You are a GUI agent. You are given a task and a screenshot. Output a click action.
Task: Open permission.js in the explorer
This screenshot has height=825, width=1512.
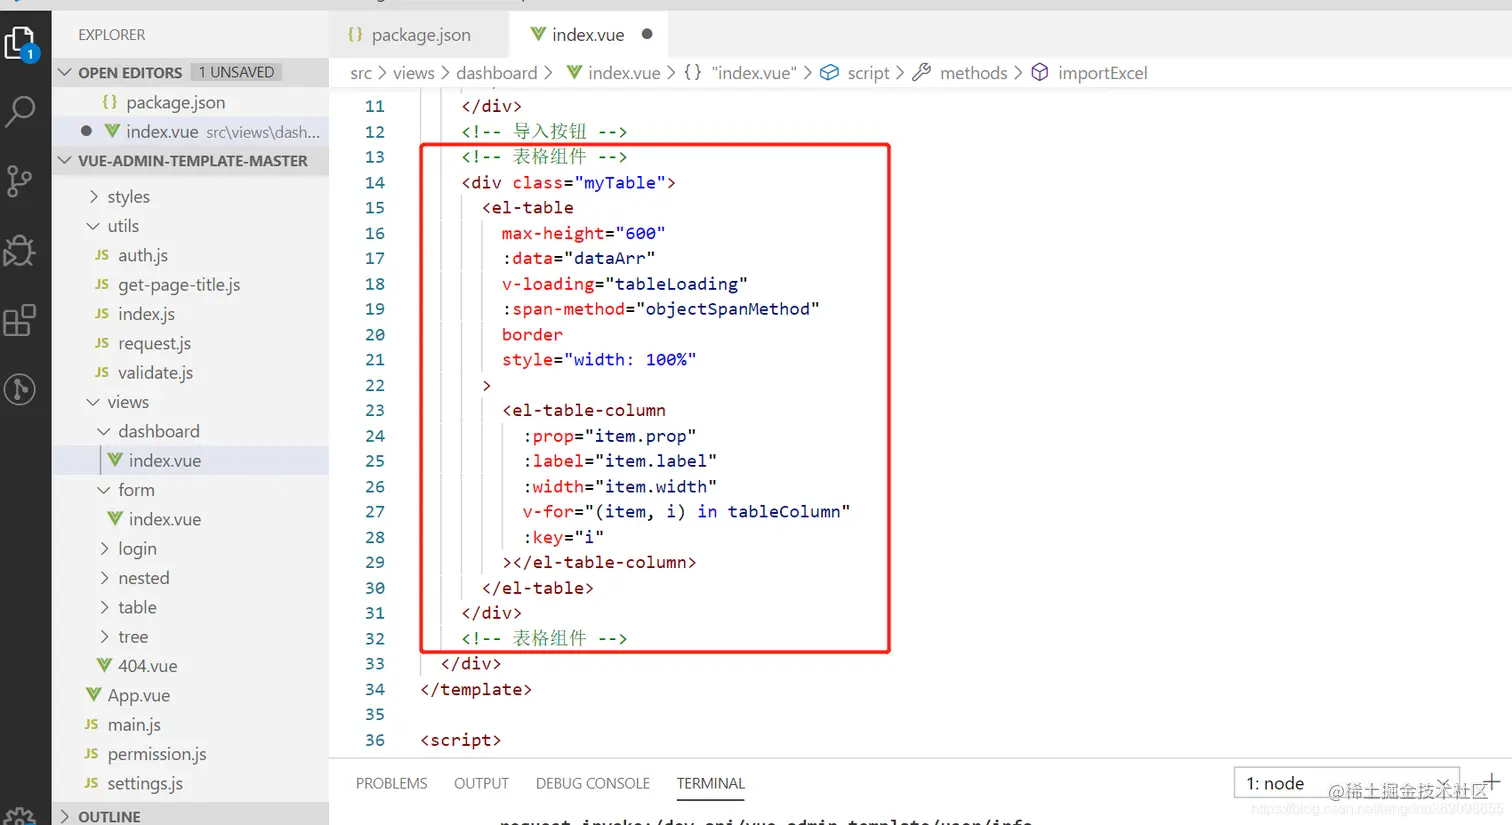pos(190,754)
